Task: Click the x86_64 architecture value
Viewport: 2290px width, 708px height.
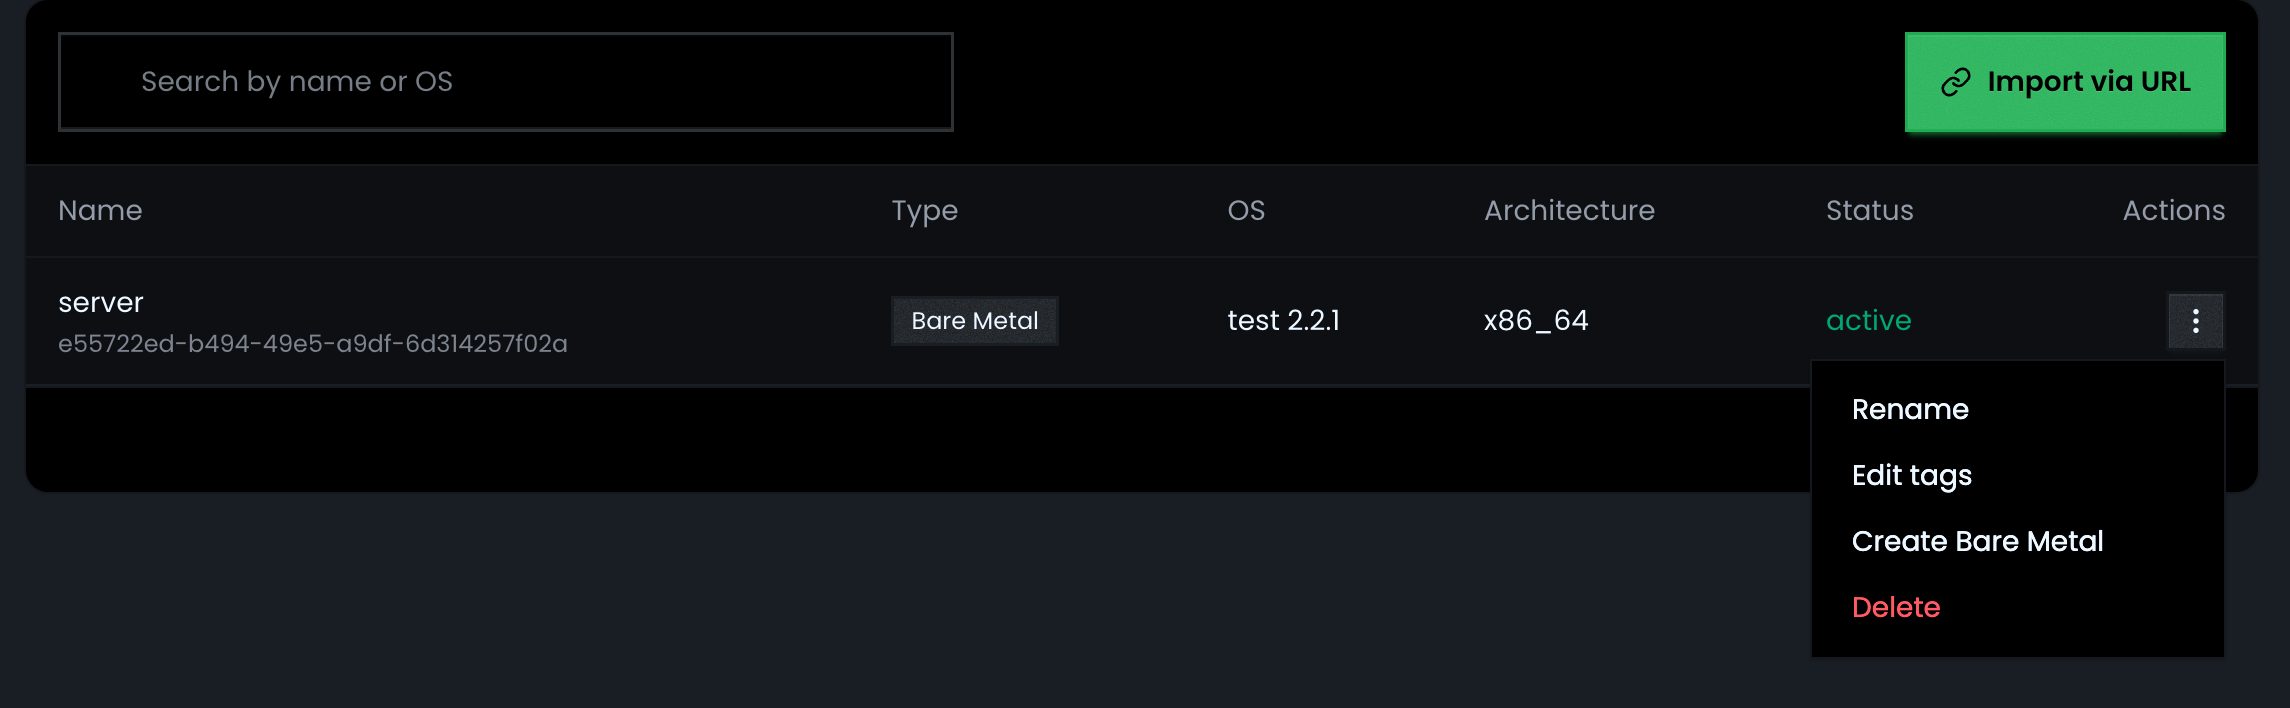Action: pyautogui.click(x=1535, y=320)
